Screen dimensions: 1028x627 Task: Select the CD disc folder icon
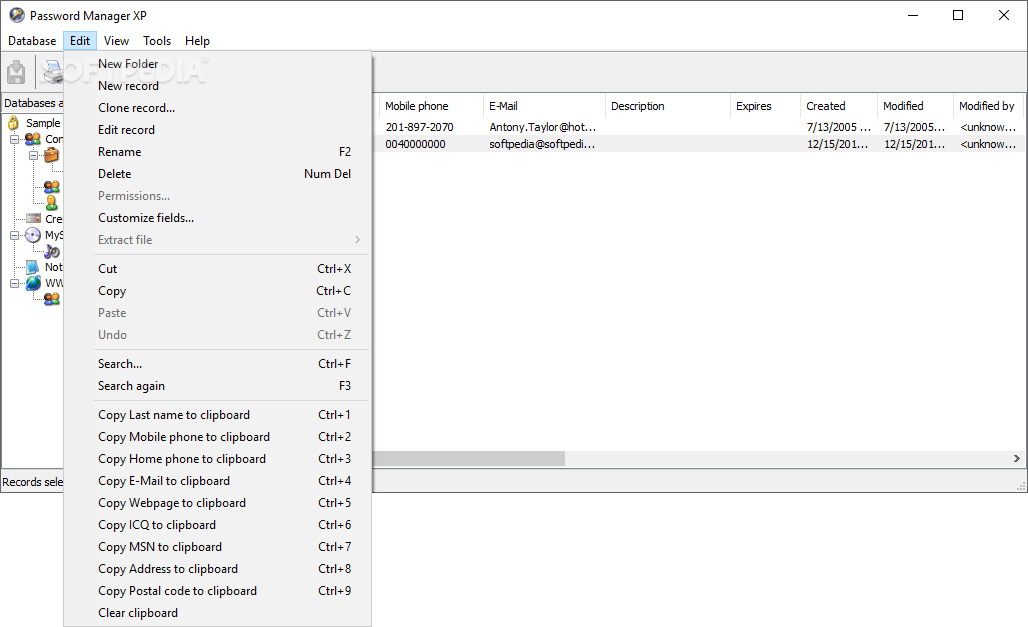pyautogui.click(x=33, y=235)
